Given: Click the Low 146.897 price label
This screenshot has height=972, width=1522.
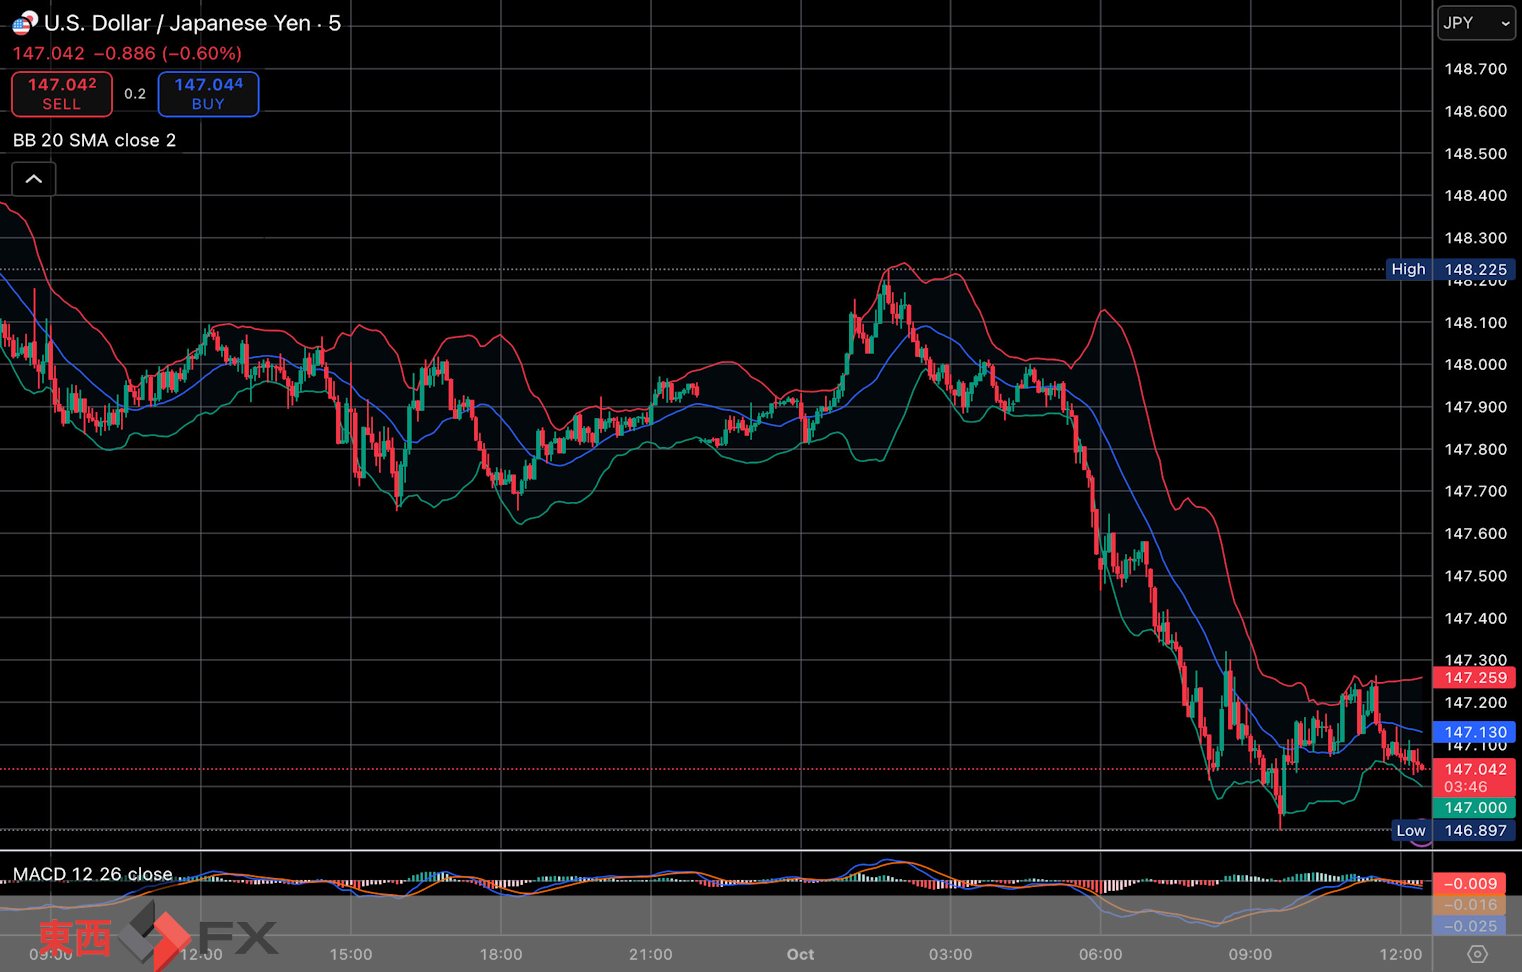Looking at the screenshot, I should (1452, 830).
